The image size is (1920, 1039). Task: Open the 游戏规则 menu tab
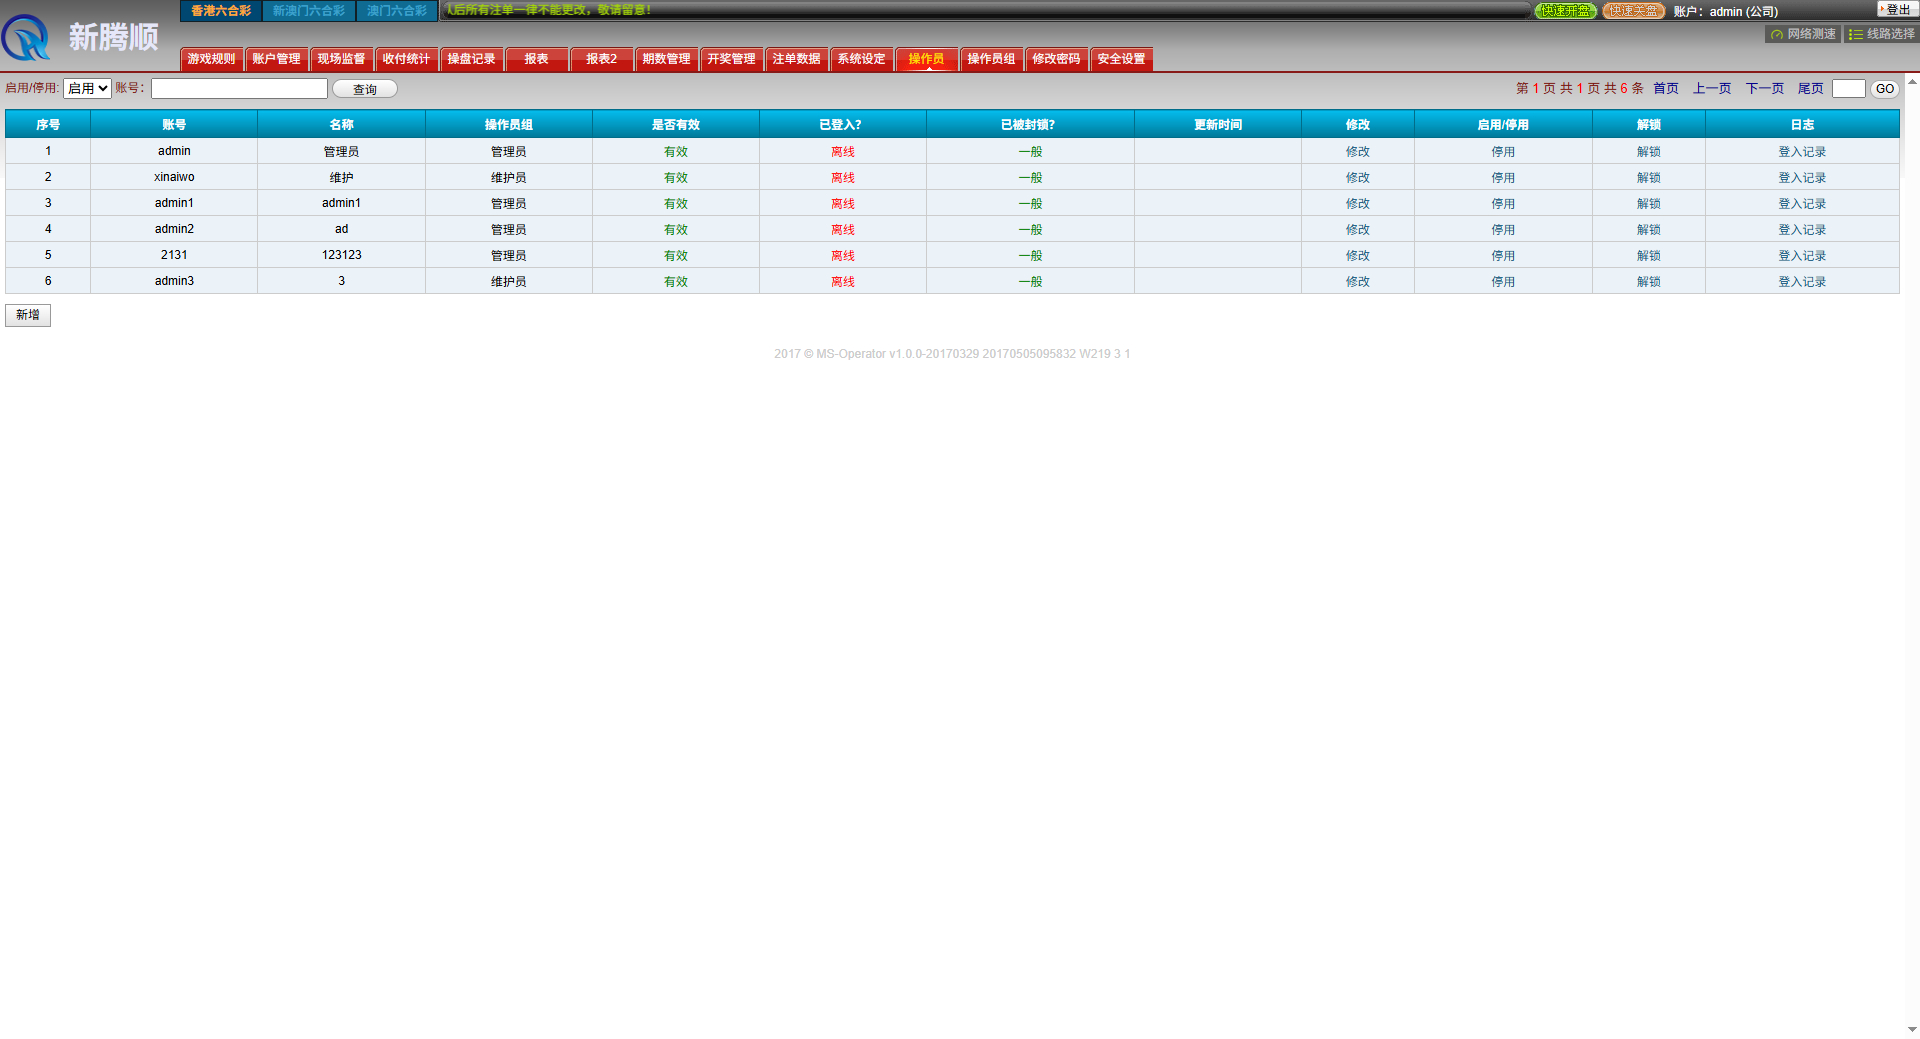tap(211, 59)
